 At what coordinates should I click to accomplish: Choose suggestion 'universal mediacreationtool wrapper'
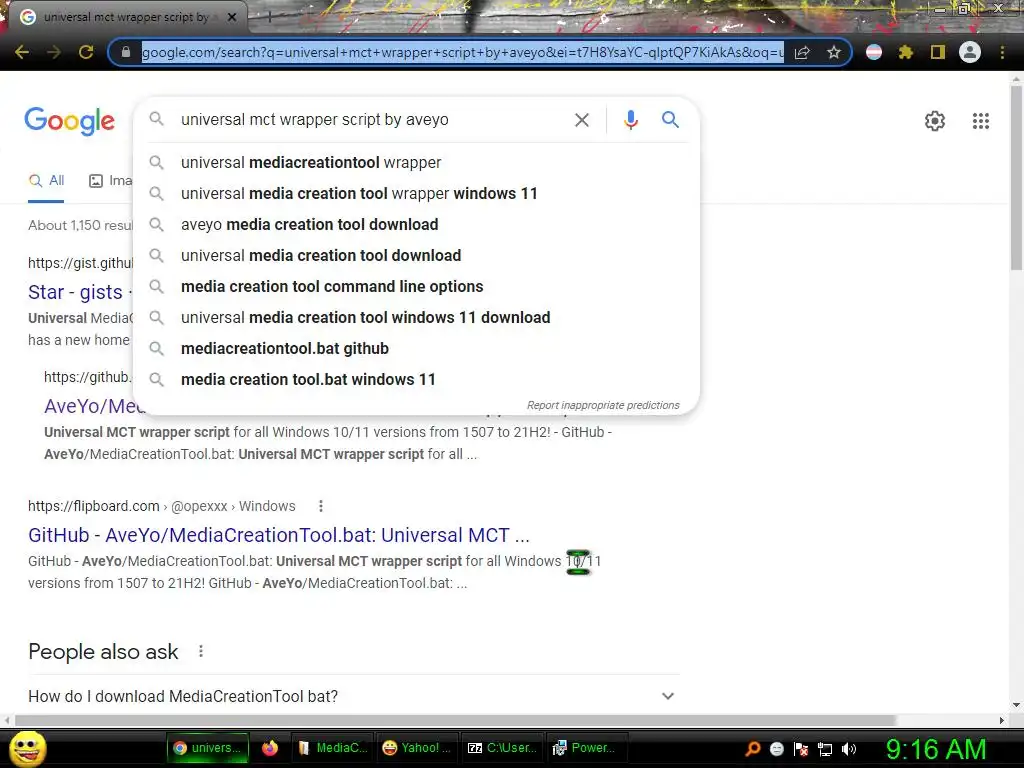pos(417,163)
